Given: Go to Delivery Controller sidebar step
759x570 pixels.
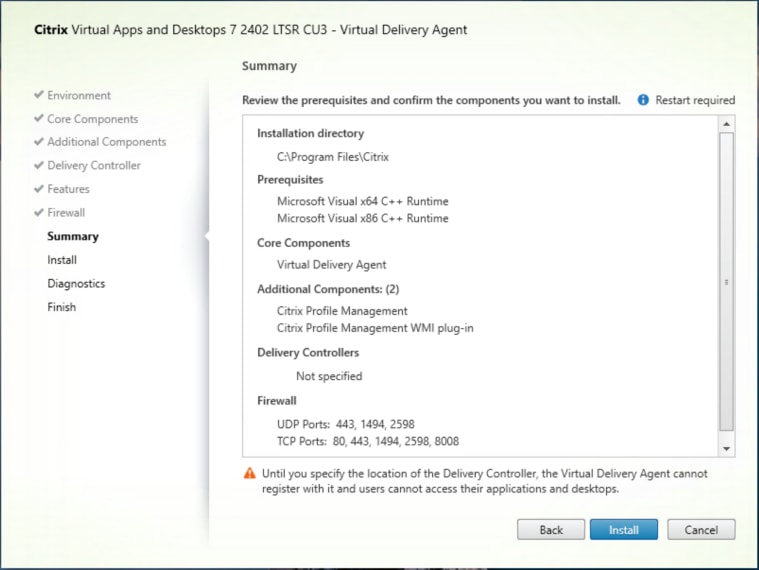Looking at the screenshot, I should [94, 165].
